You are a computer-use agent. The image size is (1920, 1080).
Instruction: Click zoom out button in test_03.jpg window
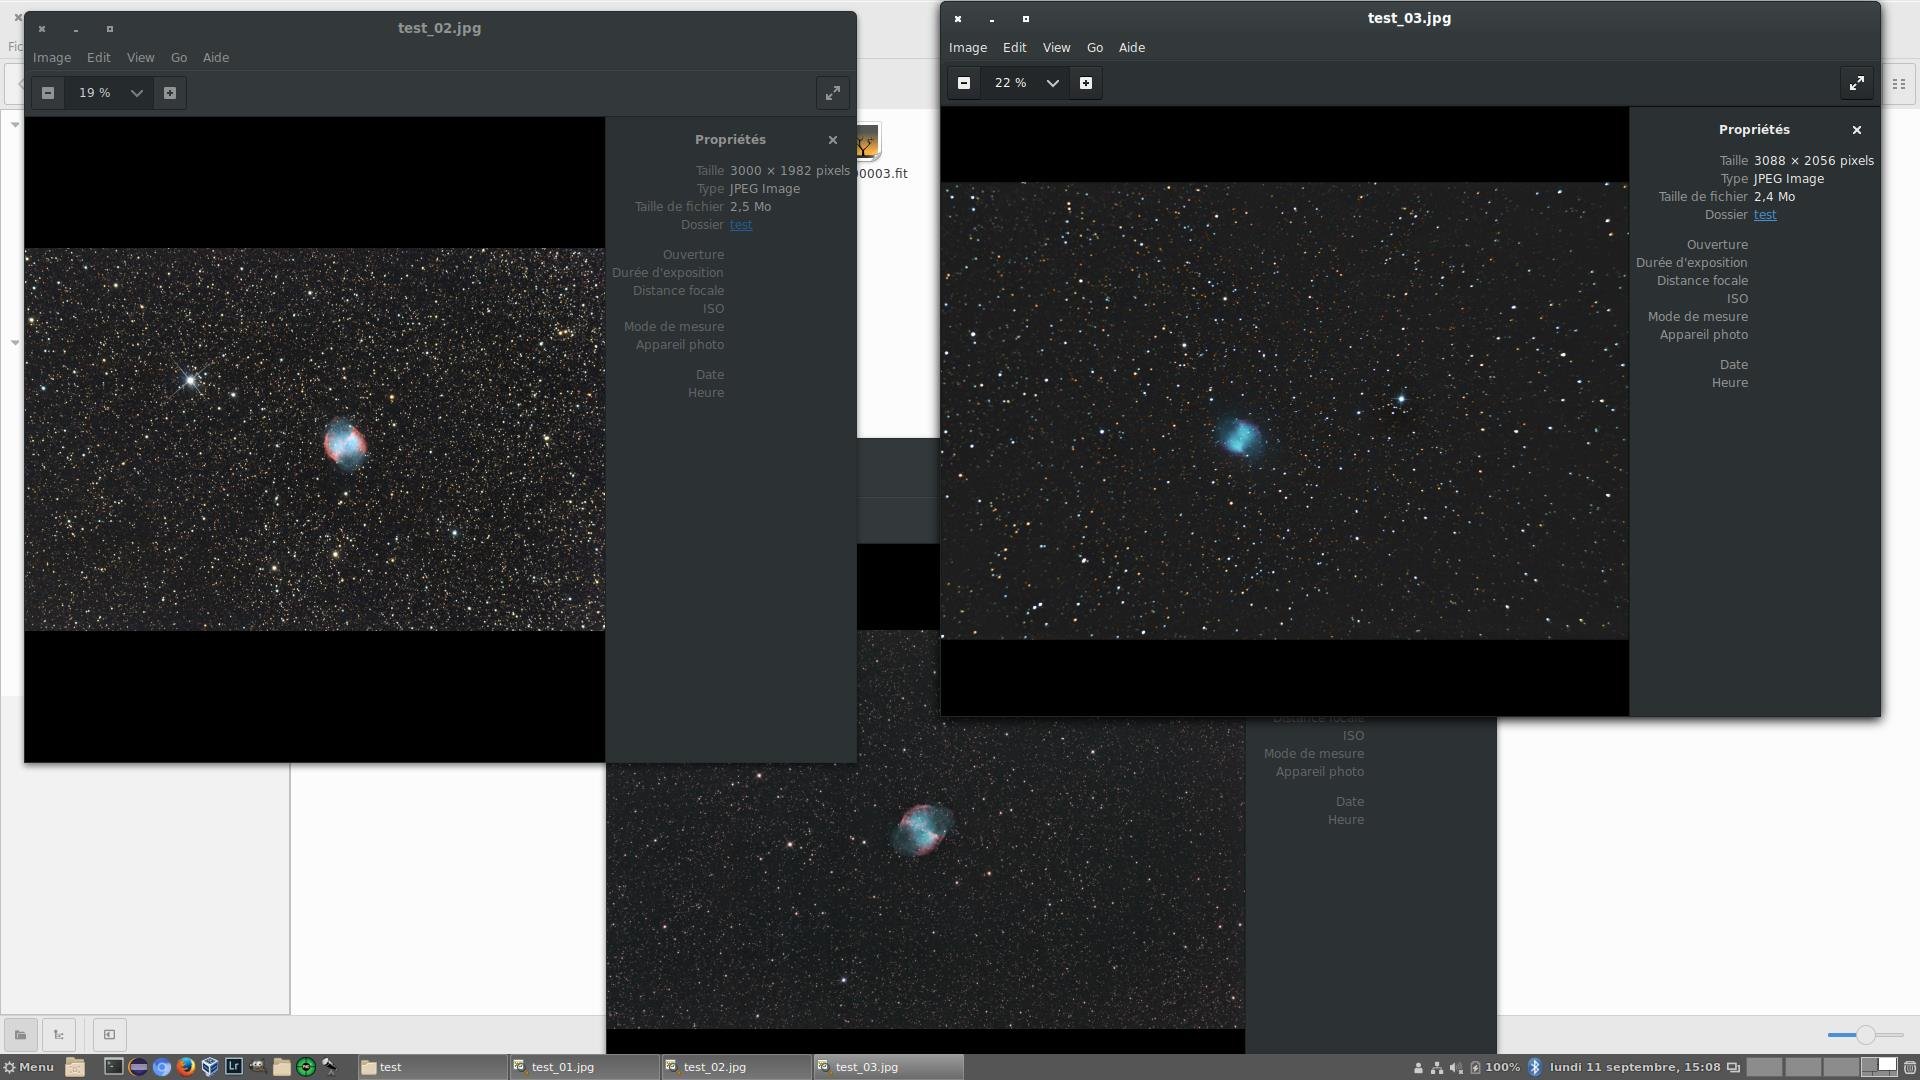964,83
